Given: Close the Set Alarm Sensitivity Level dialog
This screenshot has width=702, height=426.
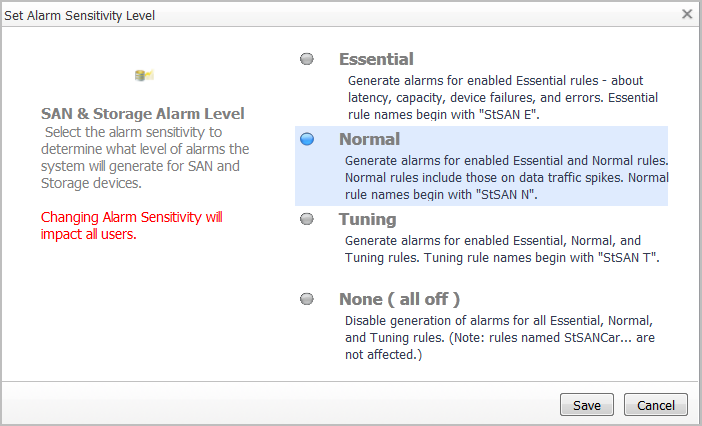Looking at the screenshot, I should pyautogui.click(x=687, y=14).
